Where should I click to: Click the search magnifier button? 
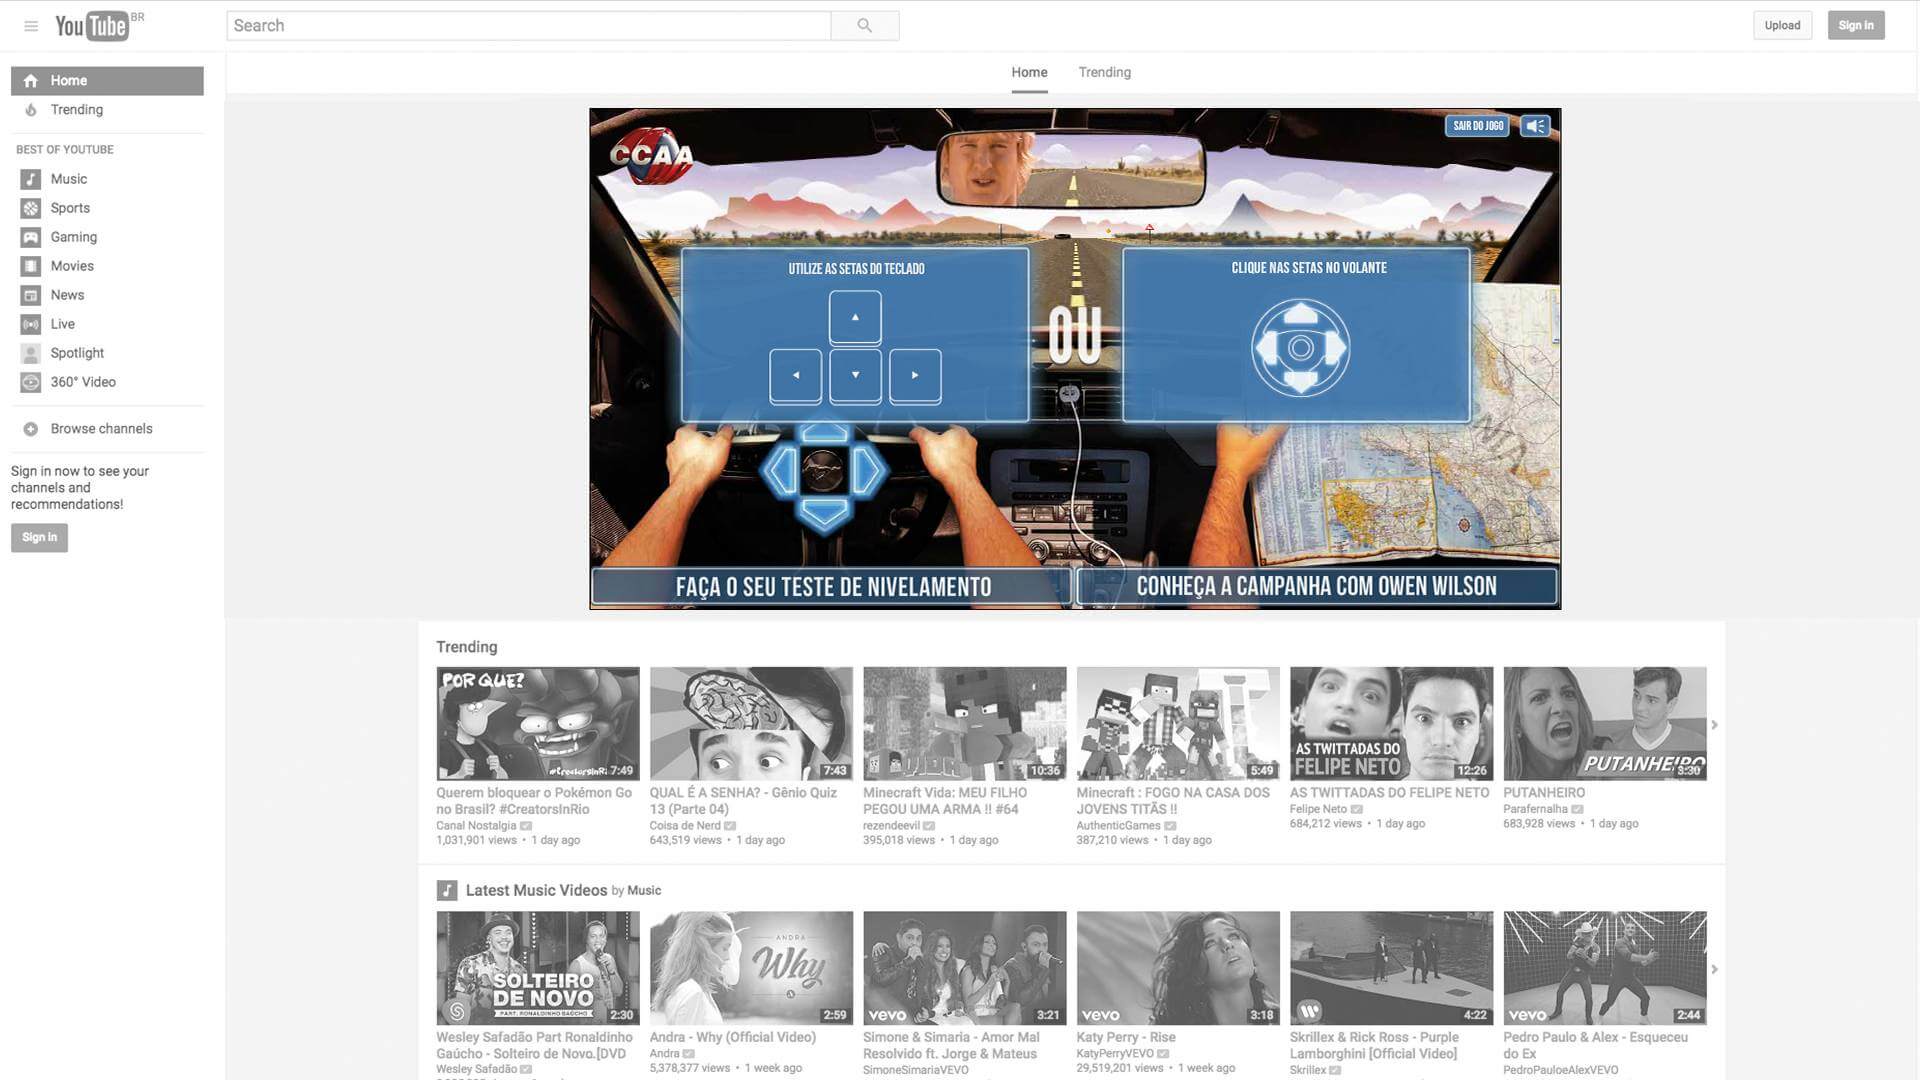coord(865,26)
